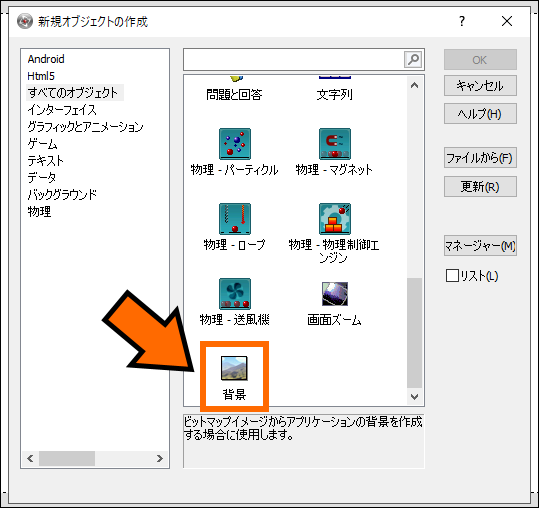
Task: Enable the リスト(L) checkbox
Action: pos(452,276)
